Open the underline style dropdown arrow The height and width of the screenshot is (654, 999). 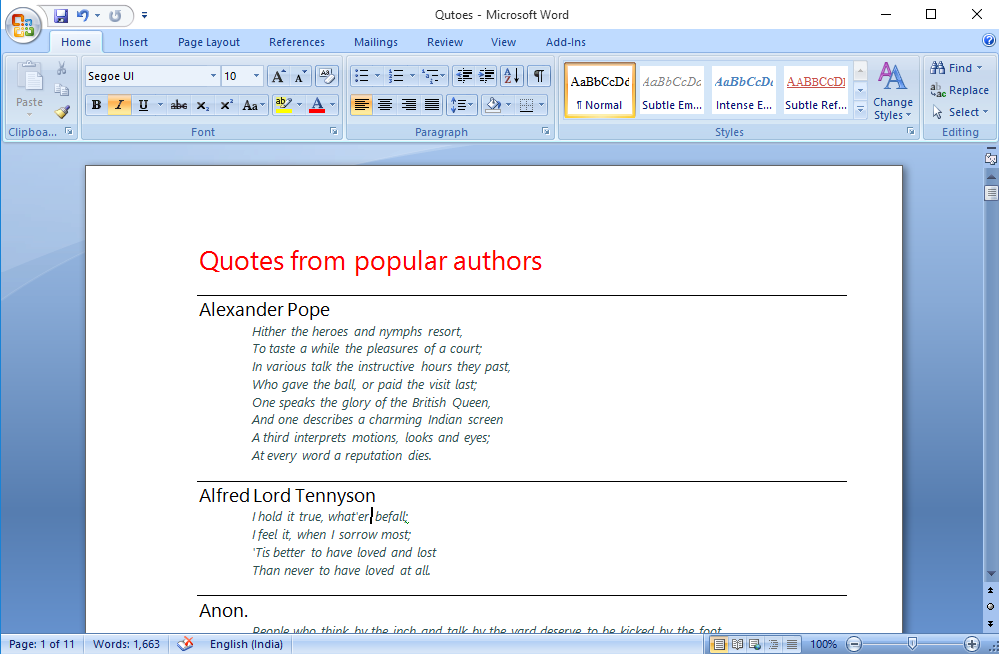click(x=160, y=105)
